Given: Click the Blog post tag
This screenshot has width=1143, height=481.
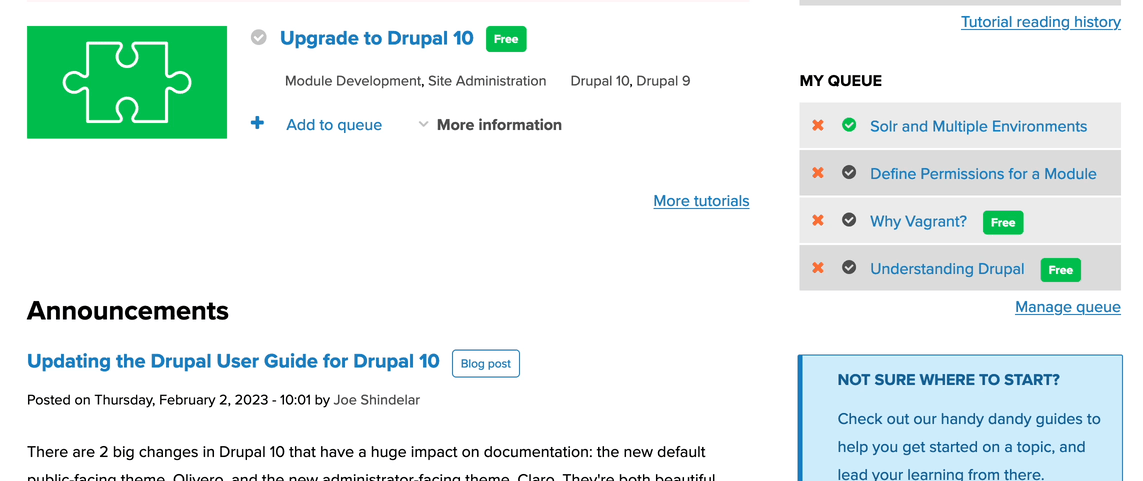Looking at the screenshot, I should click(485, 364).
